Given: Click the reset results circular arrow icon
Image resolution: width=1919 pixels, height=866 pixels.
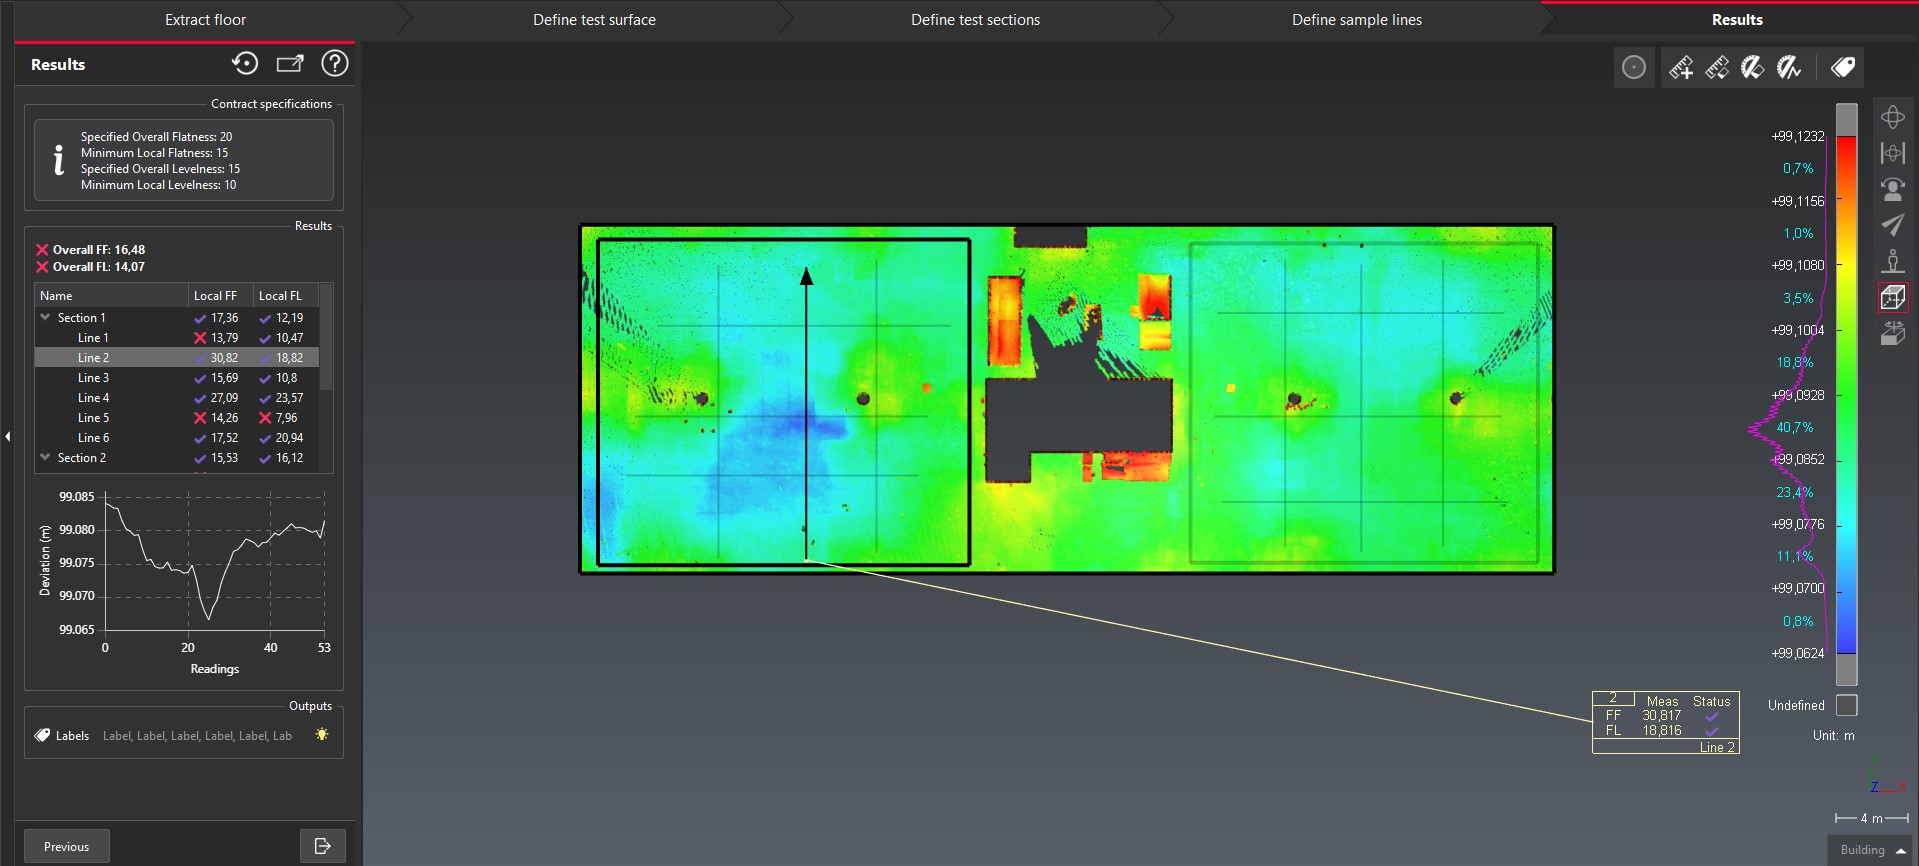Looking at the screenshot, I should [x=245, y=64].
